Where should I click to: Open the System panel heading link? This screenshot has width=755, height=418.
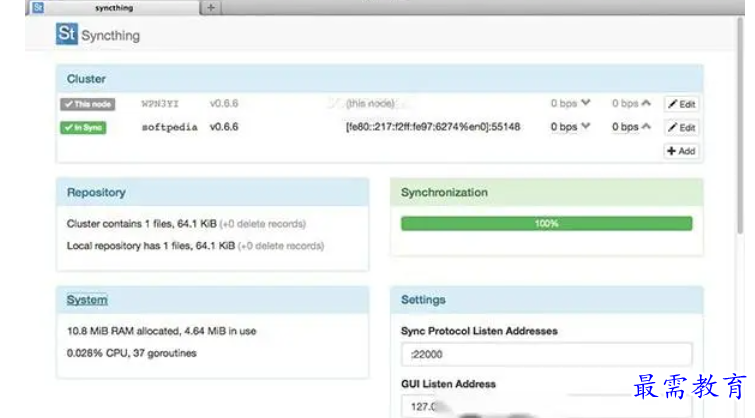(x=87, y=300)
